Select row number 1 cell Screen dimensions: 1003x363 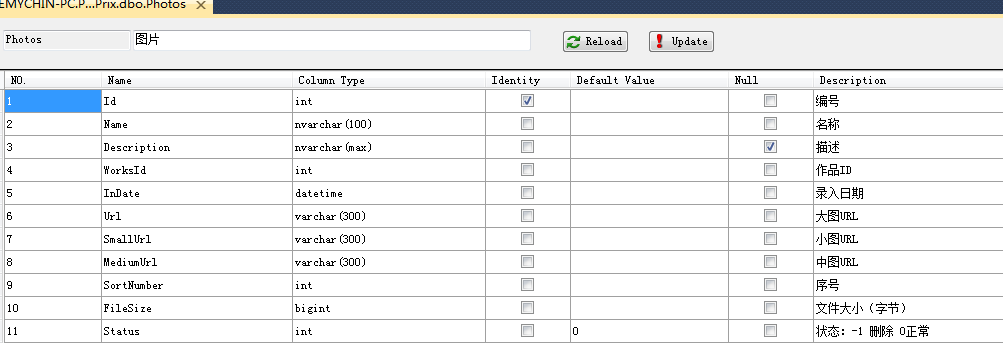point(53,101)
